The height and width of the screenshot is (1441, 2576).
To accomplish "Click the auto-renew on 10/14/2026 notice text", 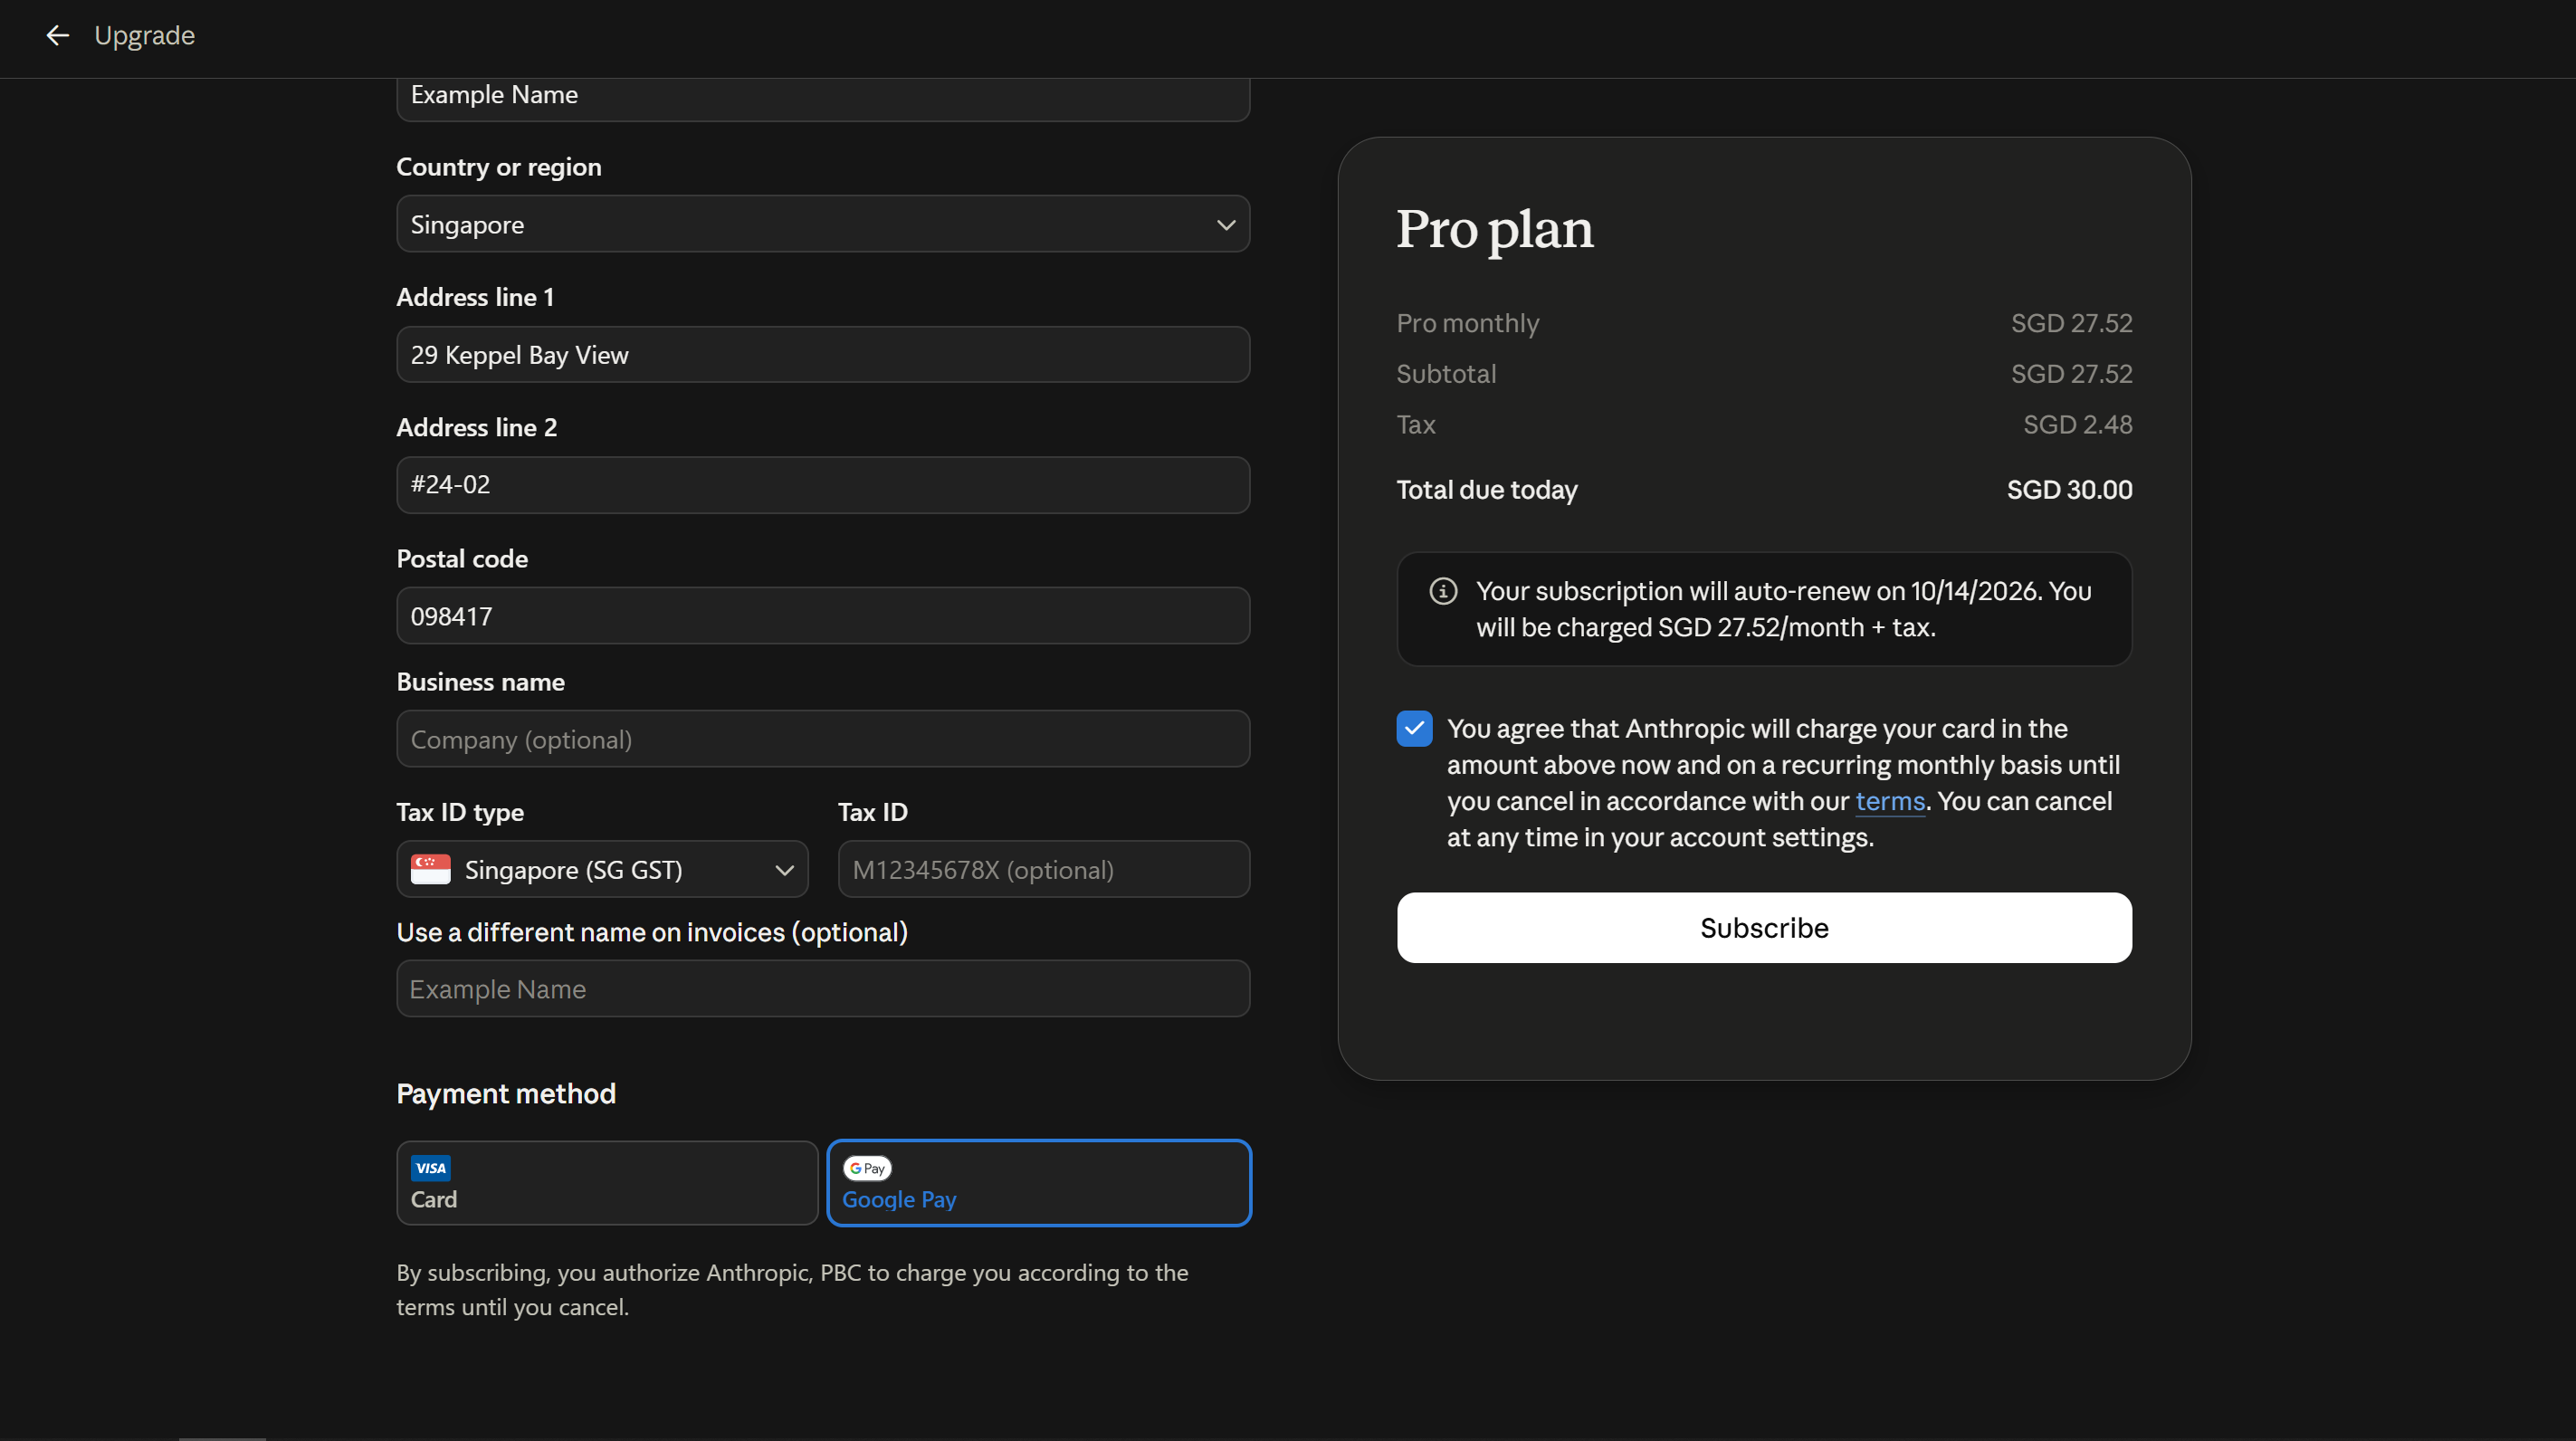I will pos(1784,609).
